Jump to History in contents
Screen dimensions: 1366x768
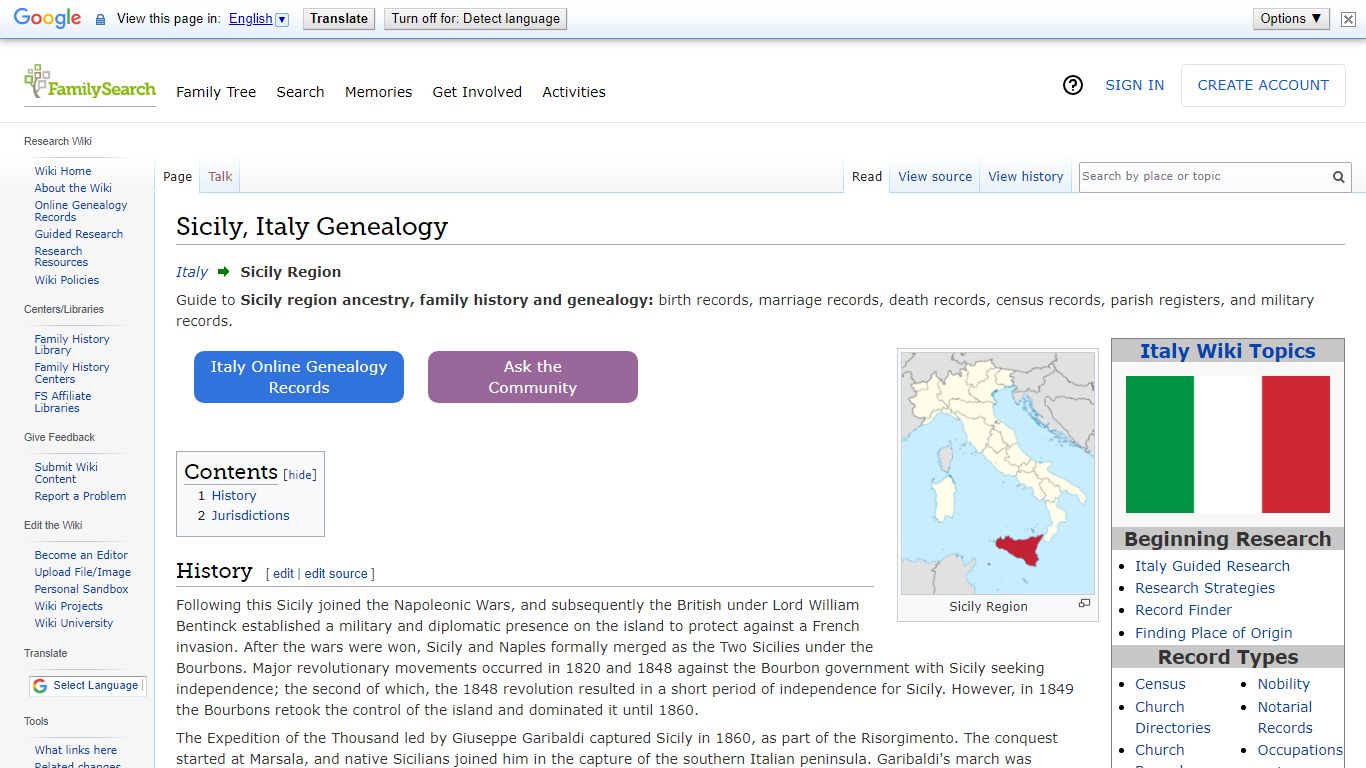click(234, 496)
